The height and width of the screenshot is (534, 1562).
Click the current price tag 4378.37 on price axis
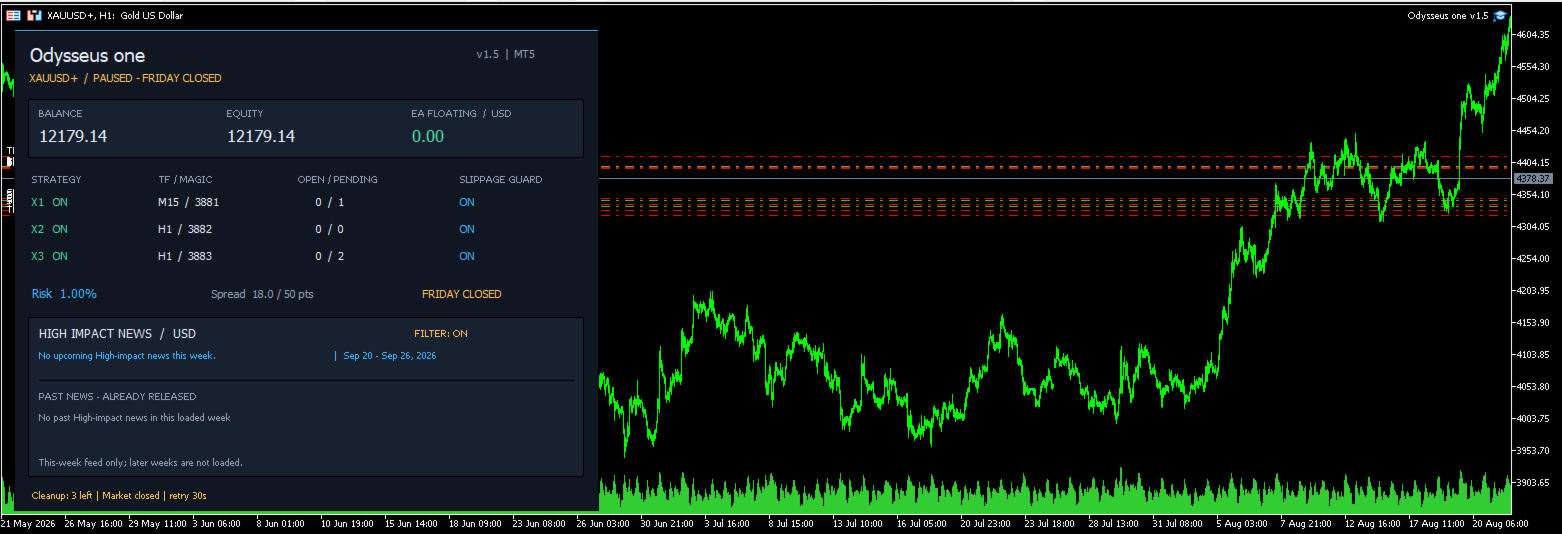point(1532,178)
